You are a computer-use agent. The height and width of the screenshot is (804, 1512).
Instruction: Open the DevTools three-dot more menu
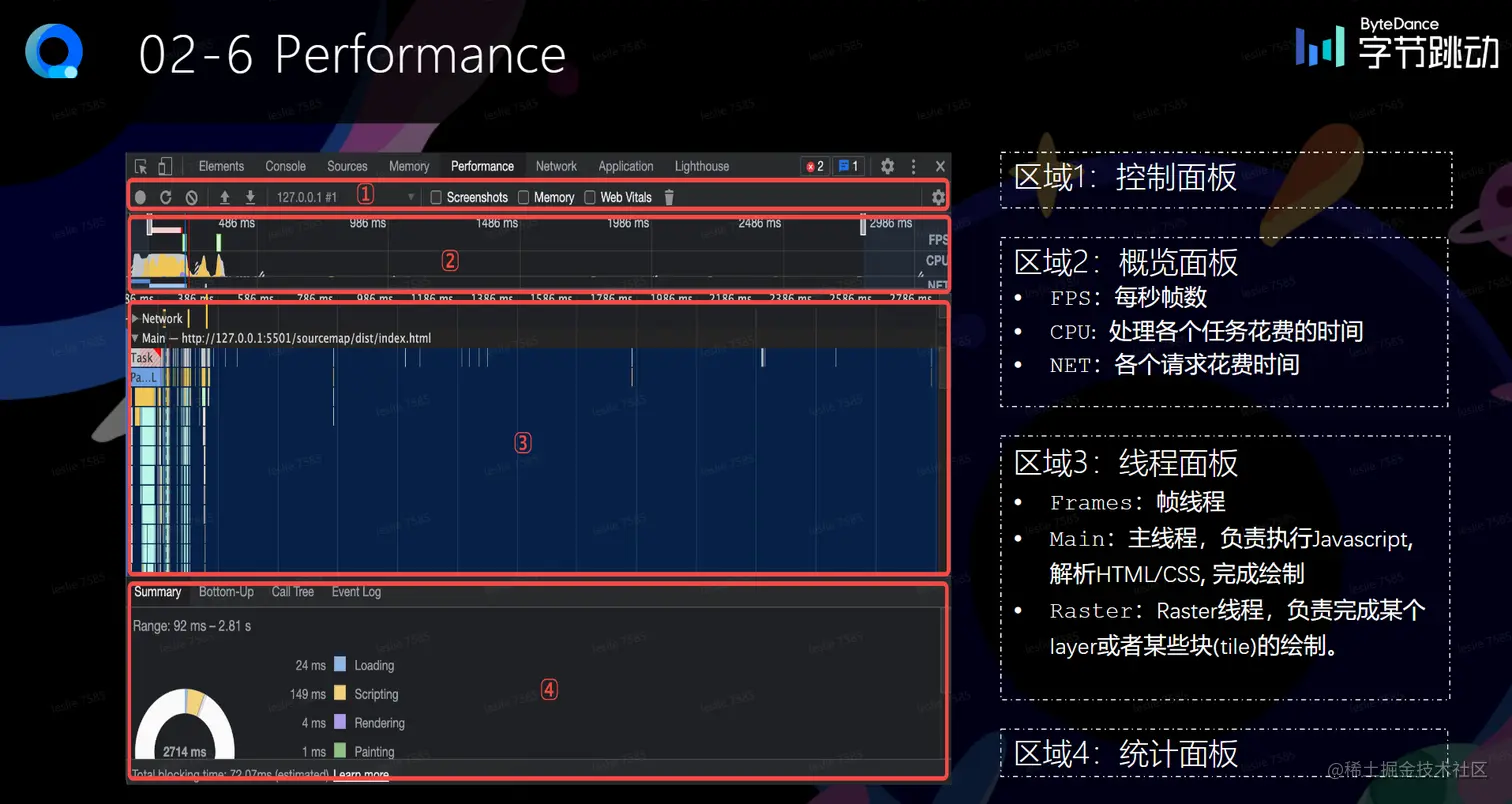pos(913,166)
